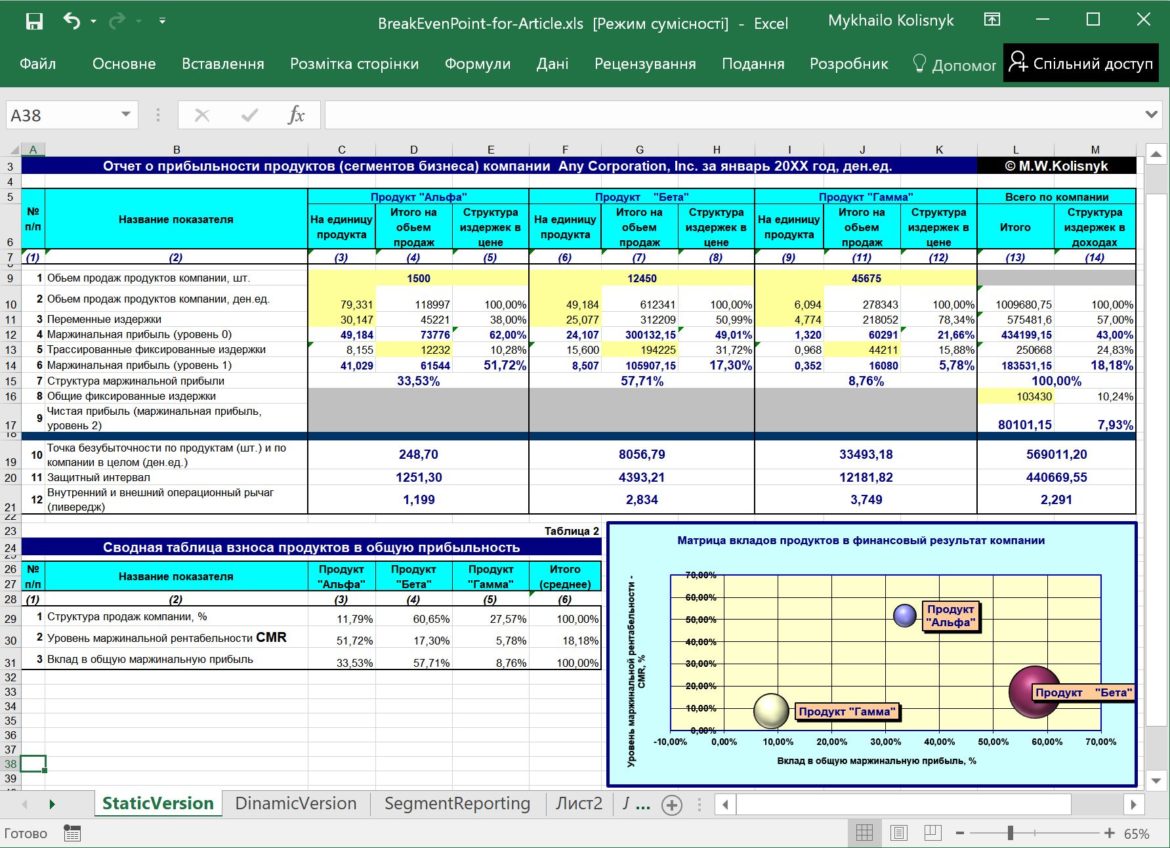This screenshot has width=1170, height=848.
Task: Click the 65% zoom level value
Action: [1136, 834]
